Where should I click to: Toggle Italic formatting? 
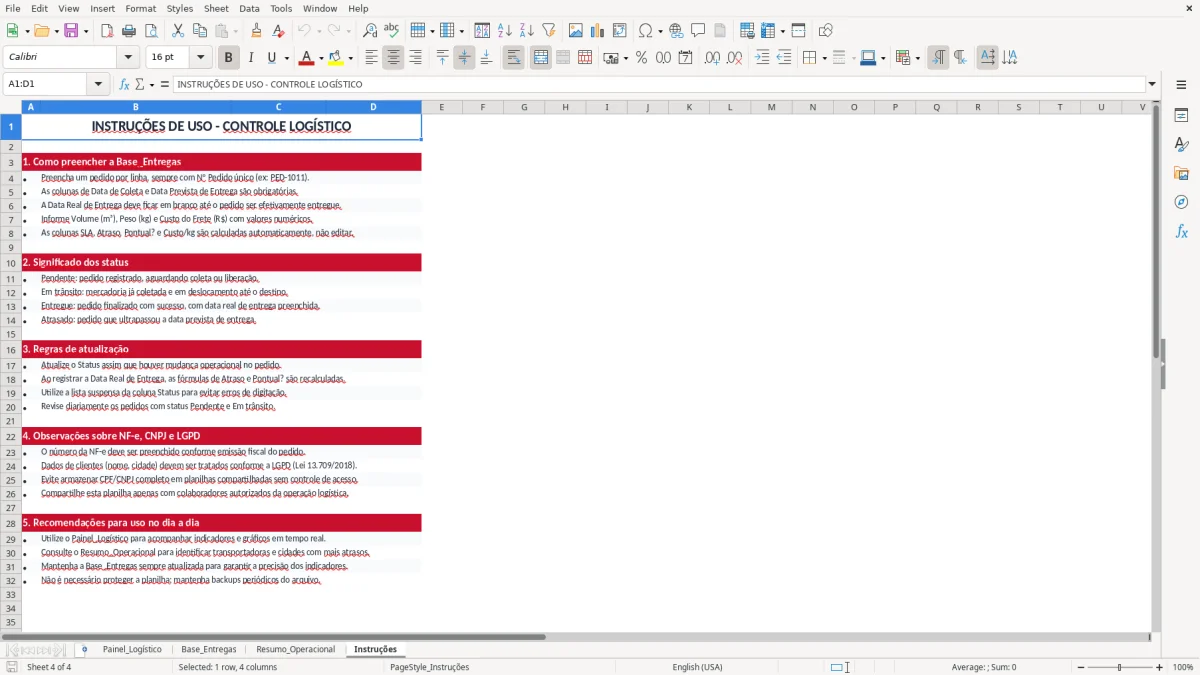(250, 58)
